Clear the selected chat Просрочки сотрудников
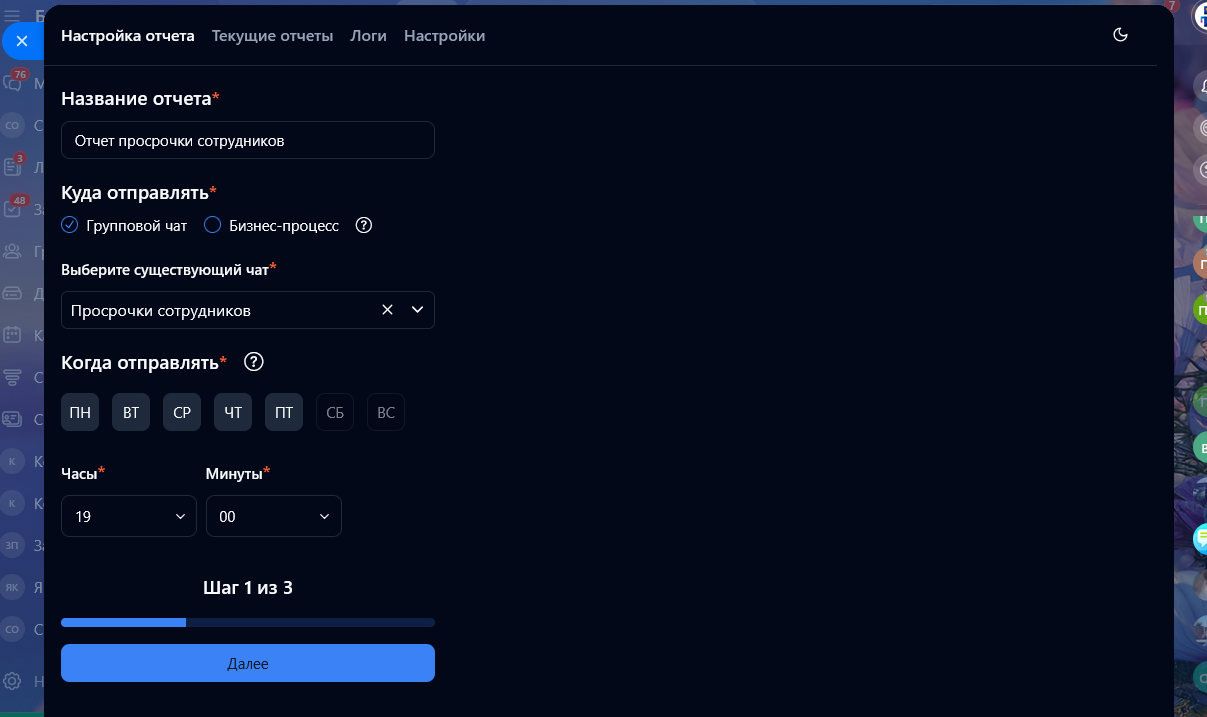Screen dimensions: 1207x717 point(387,310)
